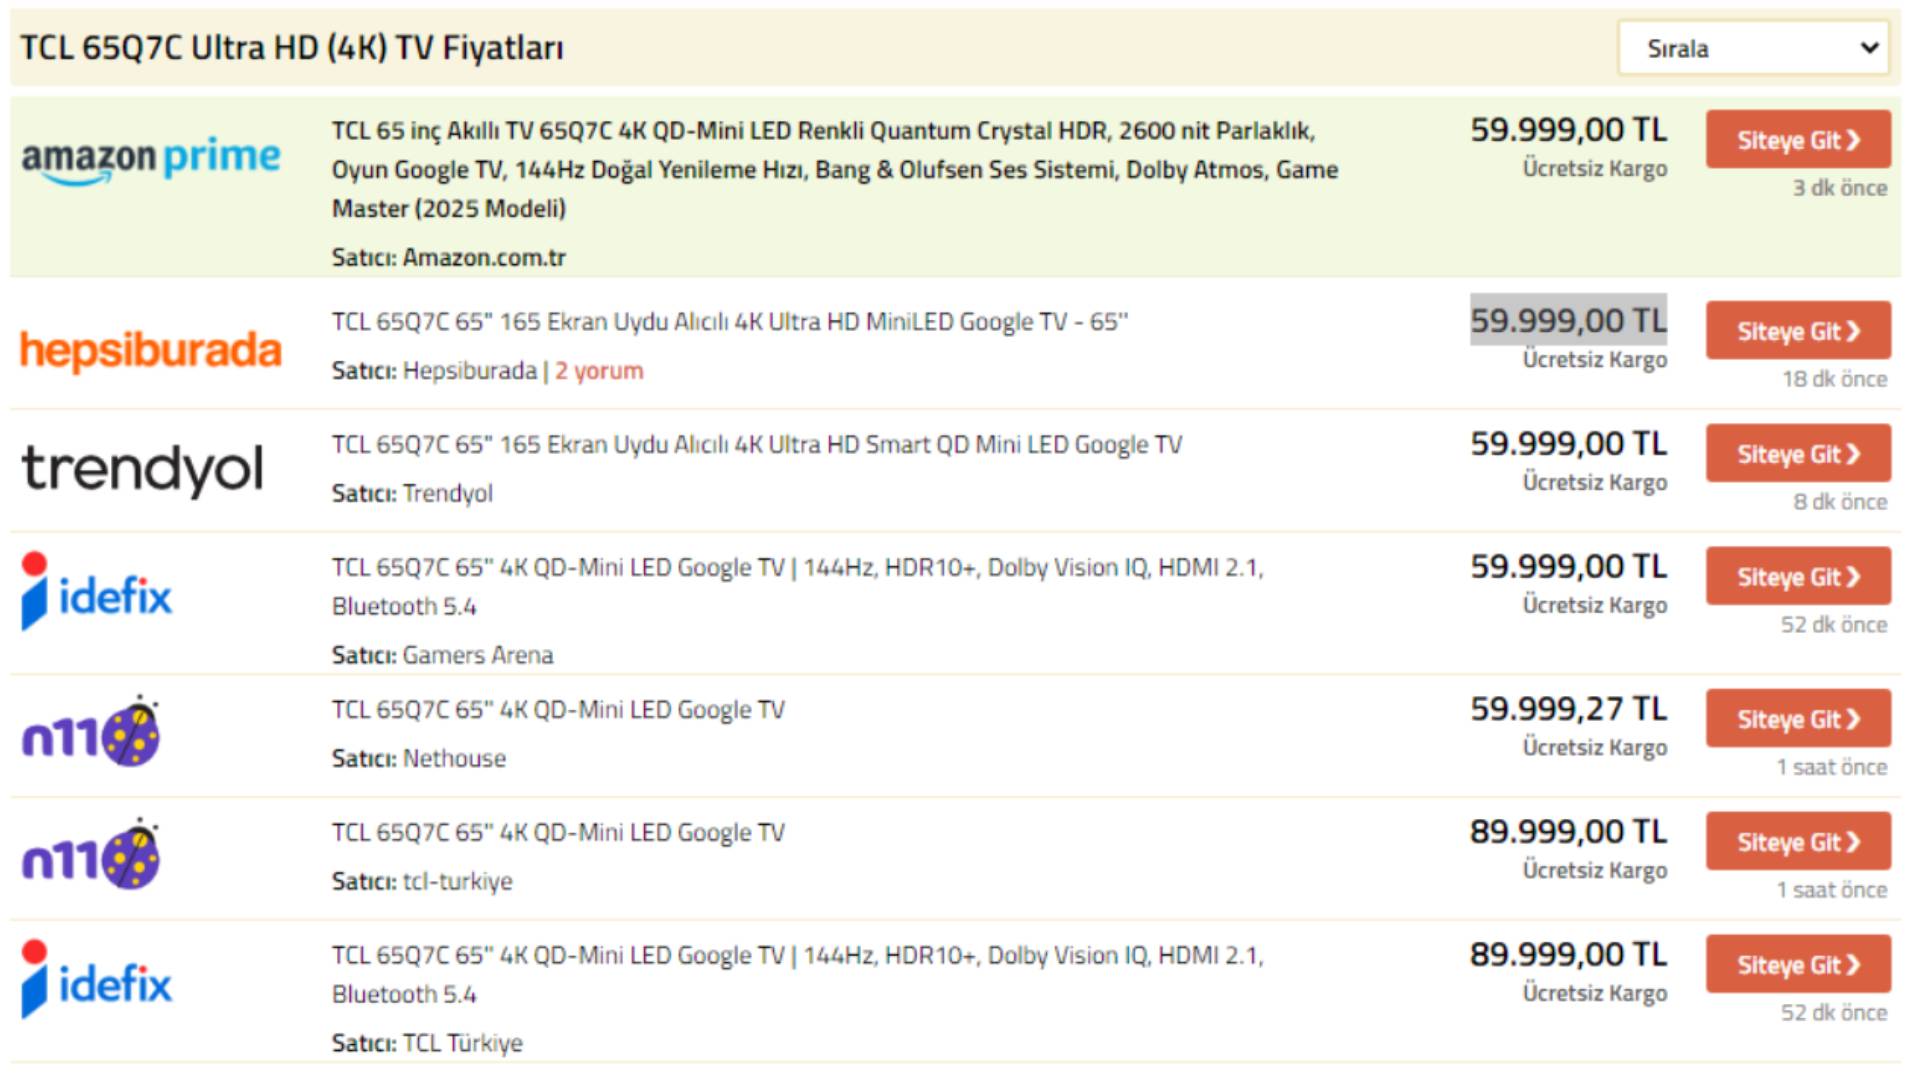The image size is (1920, 1080).
Task: Click the n11 logo for Nethouse seller
Action: tap(91, 733)
